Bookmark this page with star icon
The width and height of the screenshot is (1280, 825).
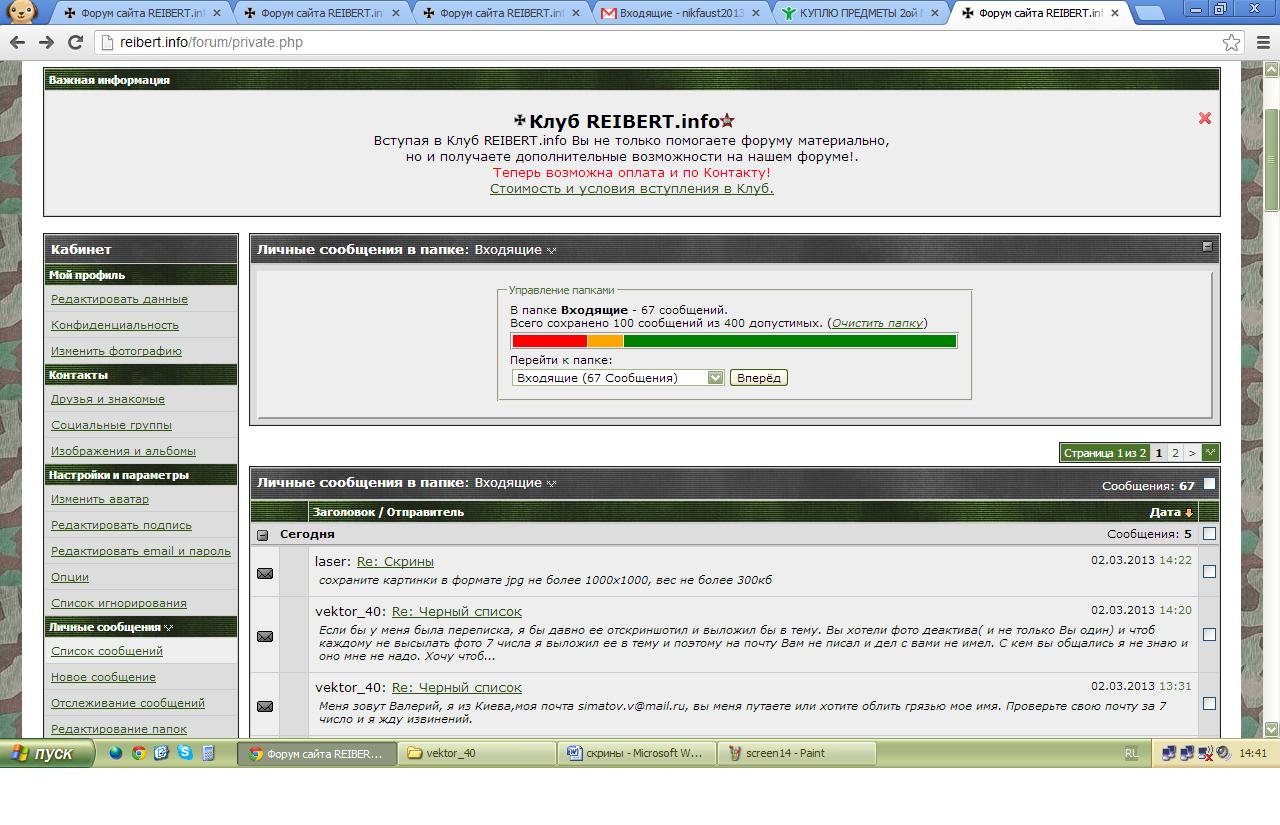tap(1231, 42)
